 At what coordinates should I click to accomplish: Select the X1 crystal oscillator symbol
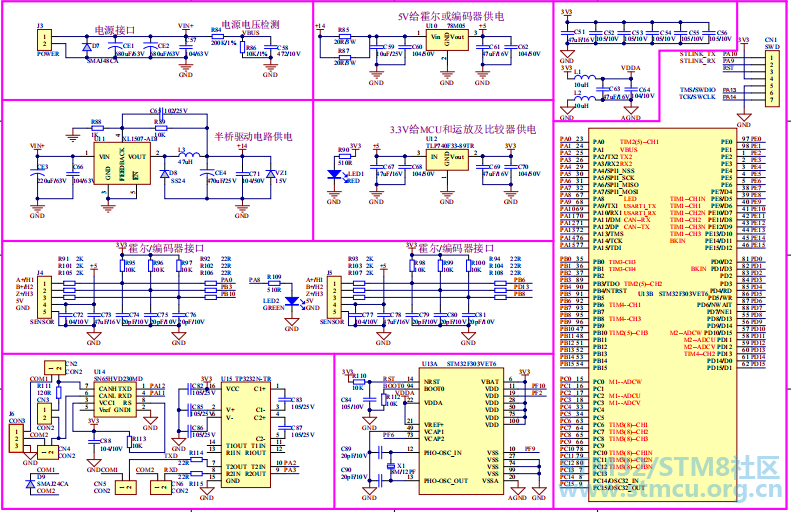coord(389,467)
